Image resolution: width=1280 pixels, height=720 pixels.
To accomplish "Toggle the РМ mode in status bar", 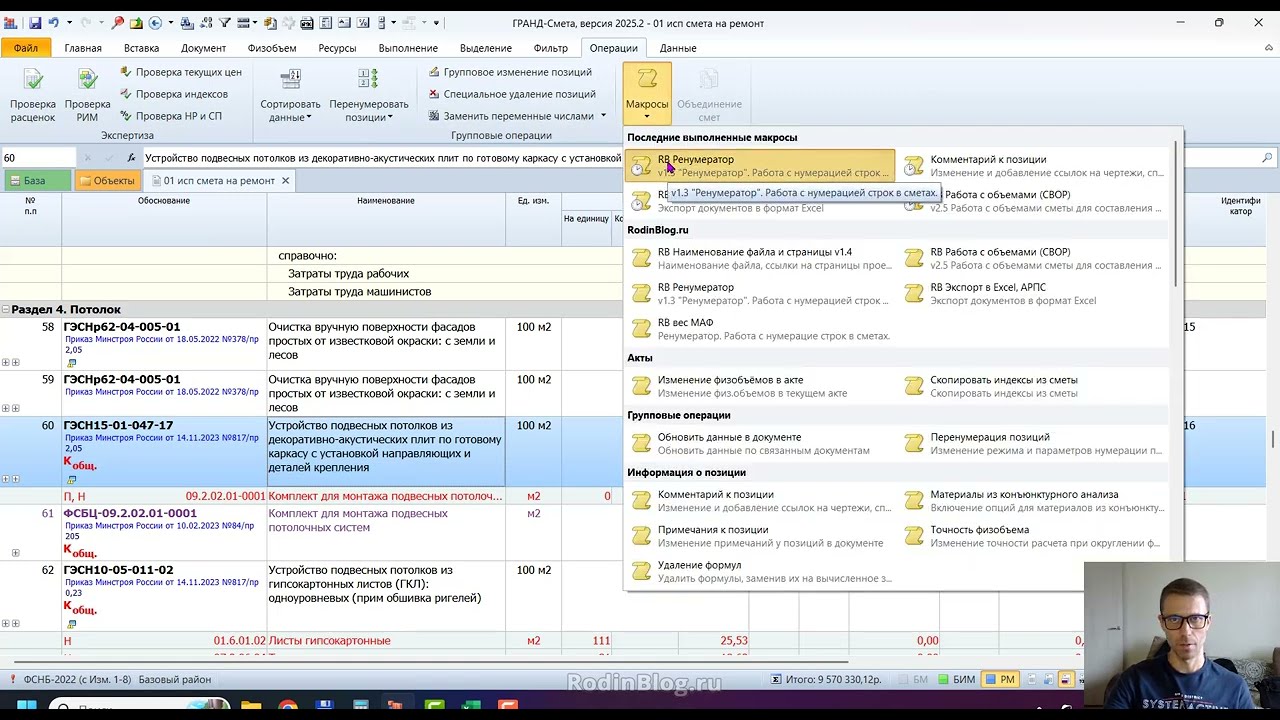I will (x=1000, y=680).
